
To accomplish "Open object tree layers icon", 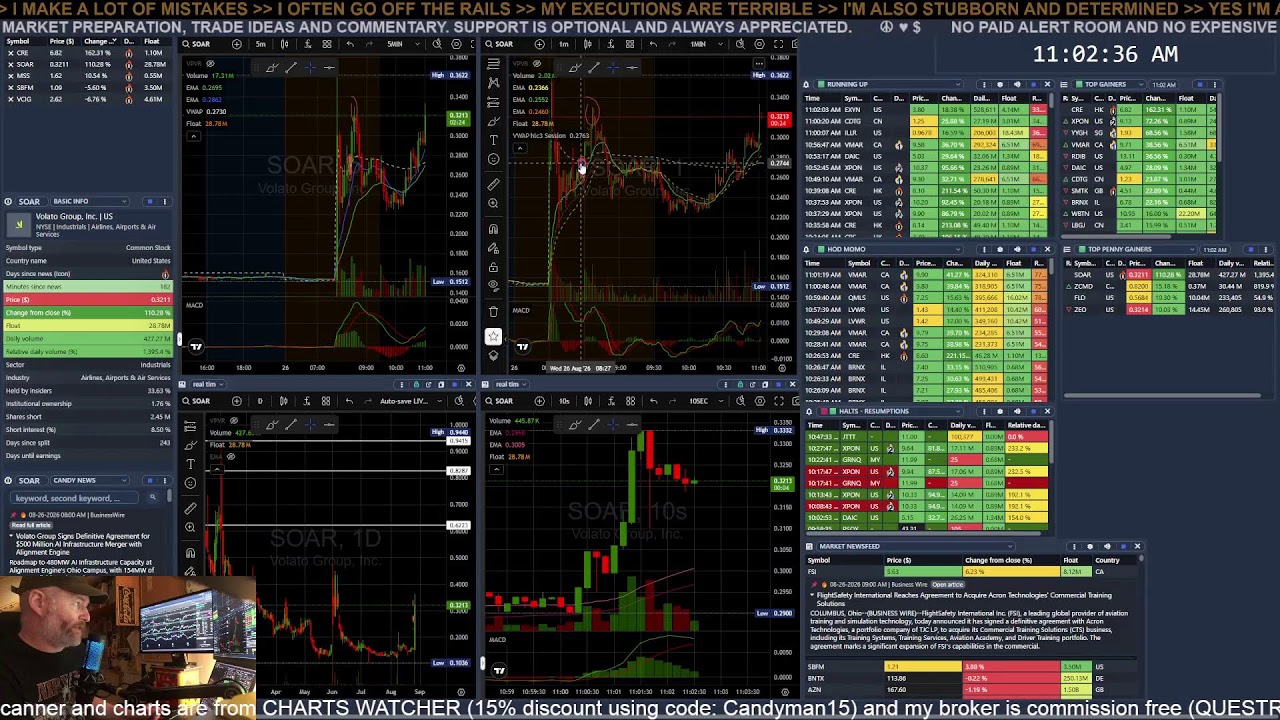I will 493,355.
